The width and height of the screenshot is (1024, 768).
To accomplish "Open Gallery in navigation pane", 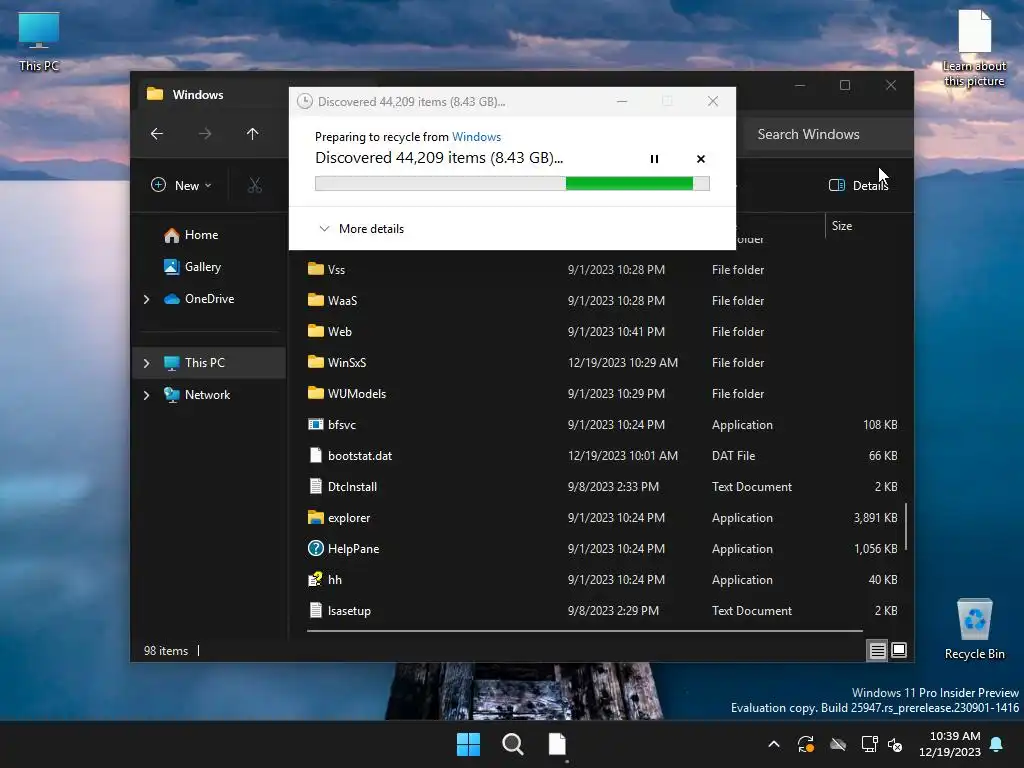I will point(193,267).
